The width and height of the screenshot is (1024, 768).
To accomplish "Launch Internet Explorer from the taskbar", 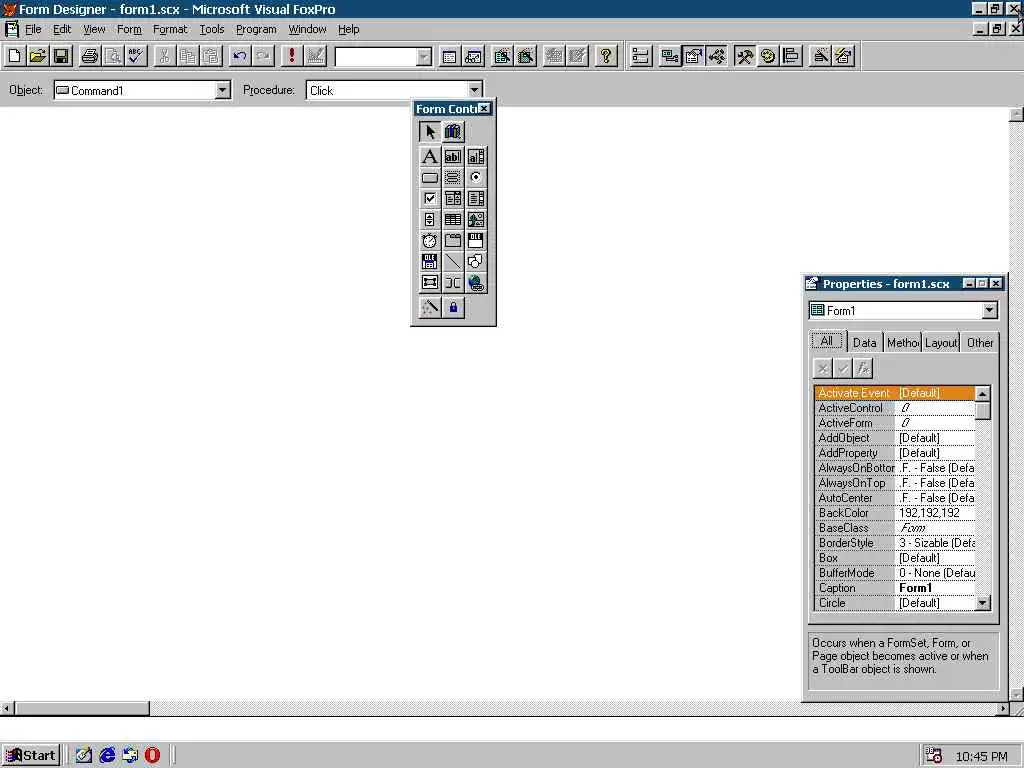I will [107, 756].
